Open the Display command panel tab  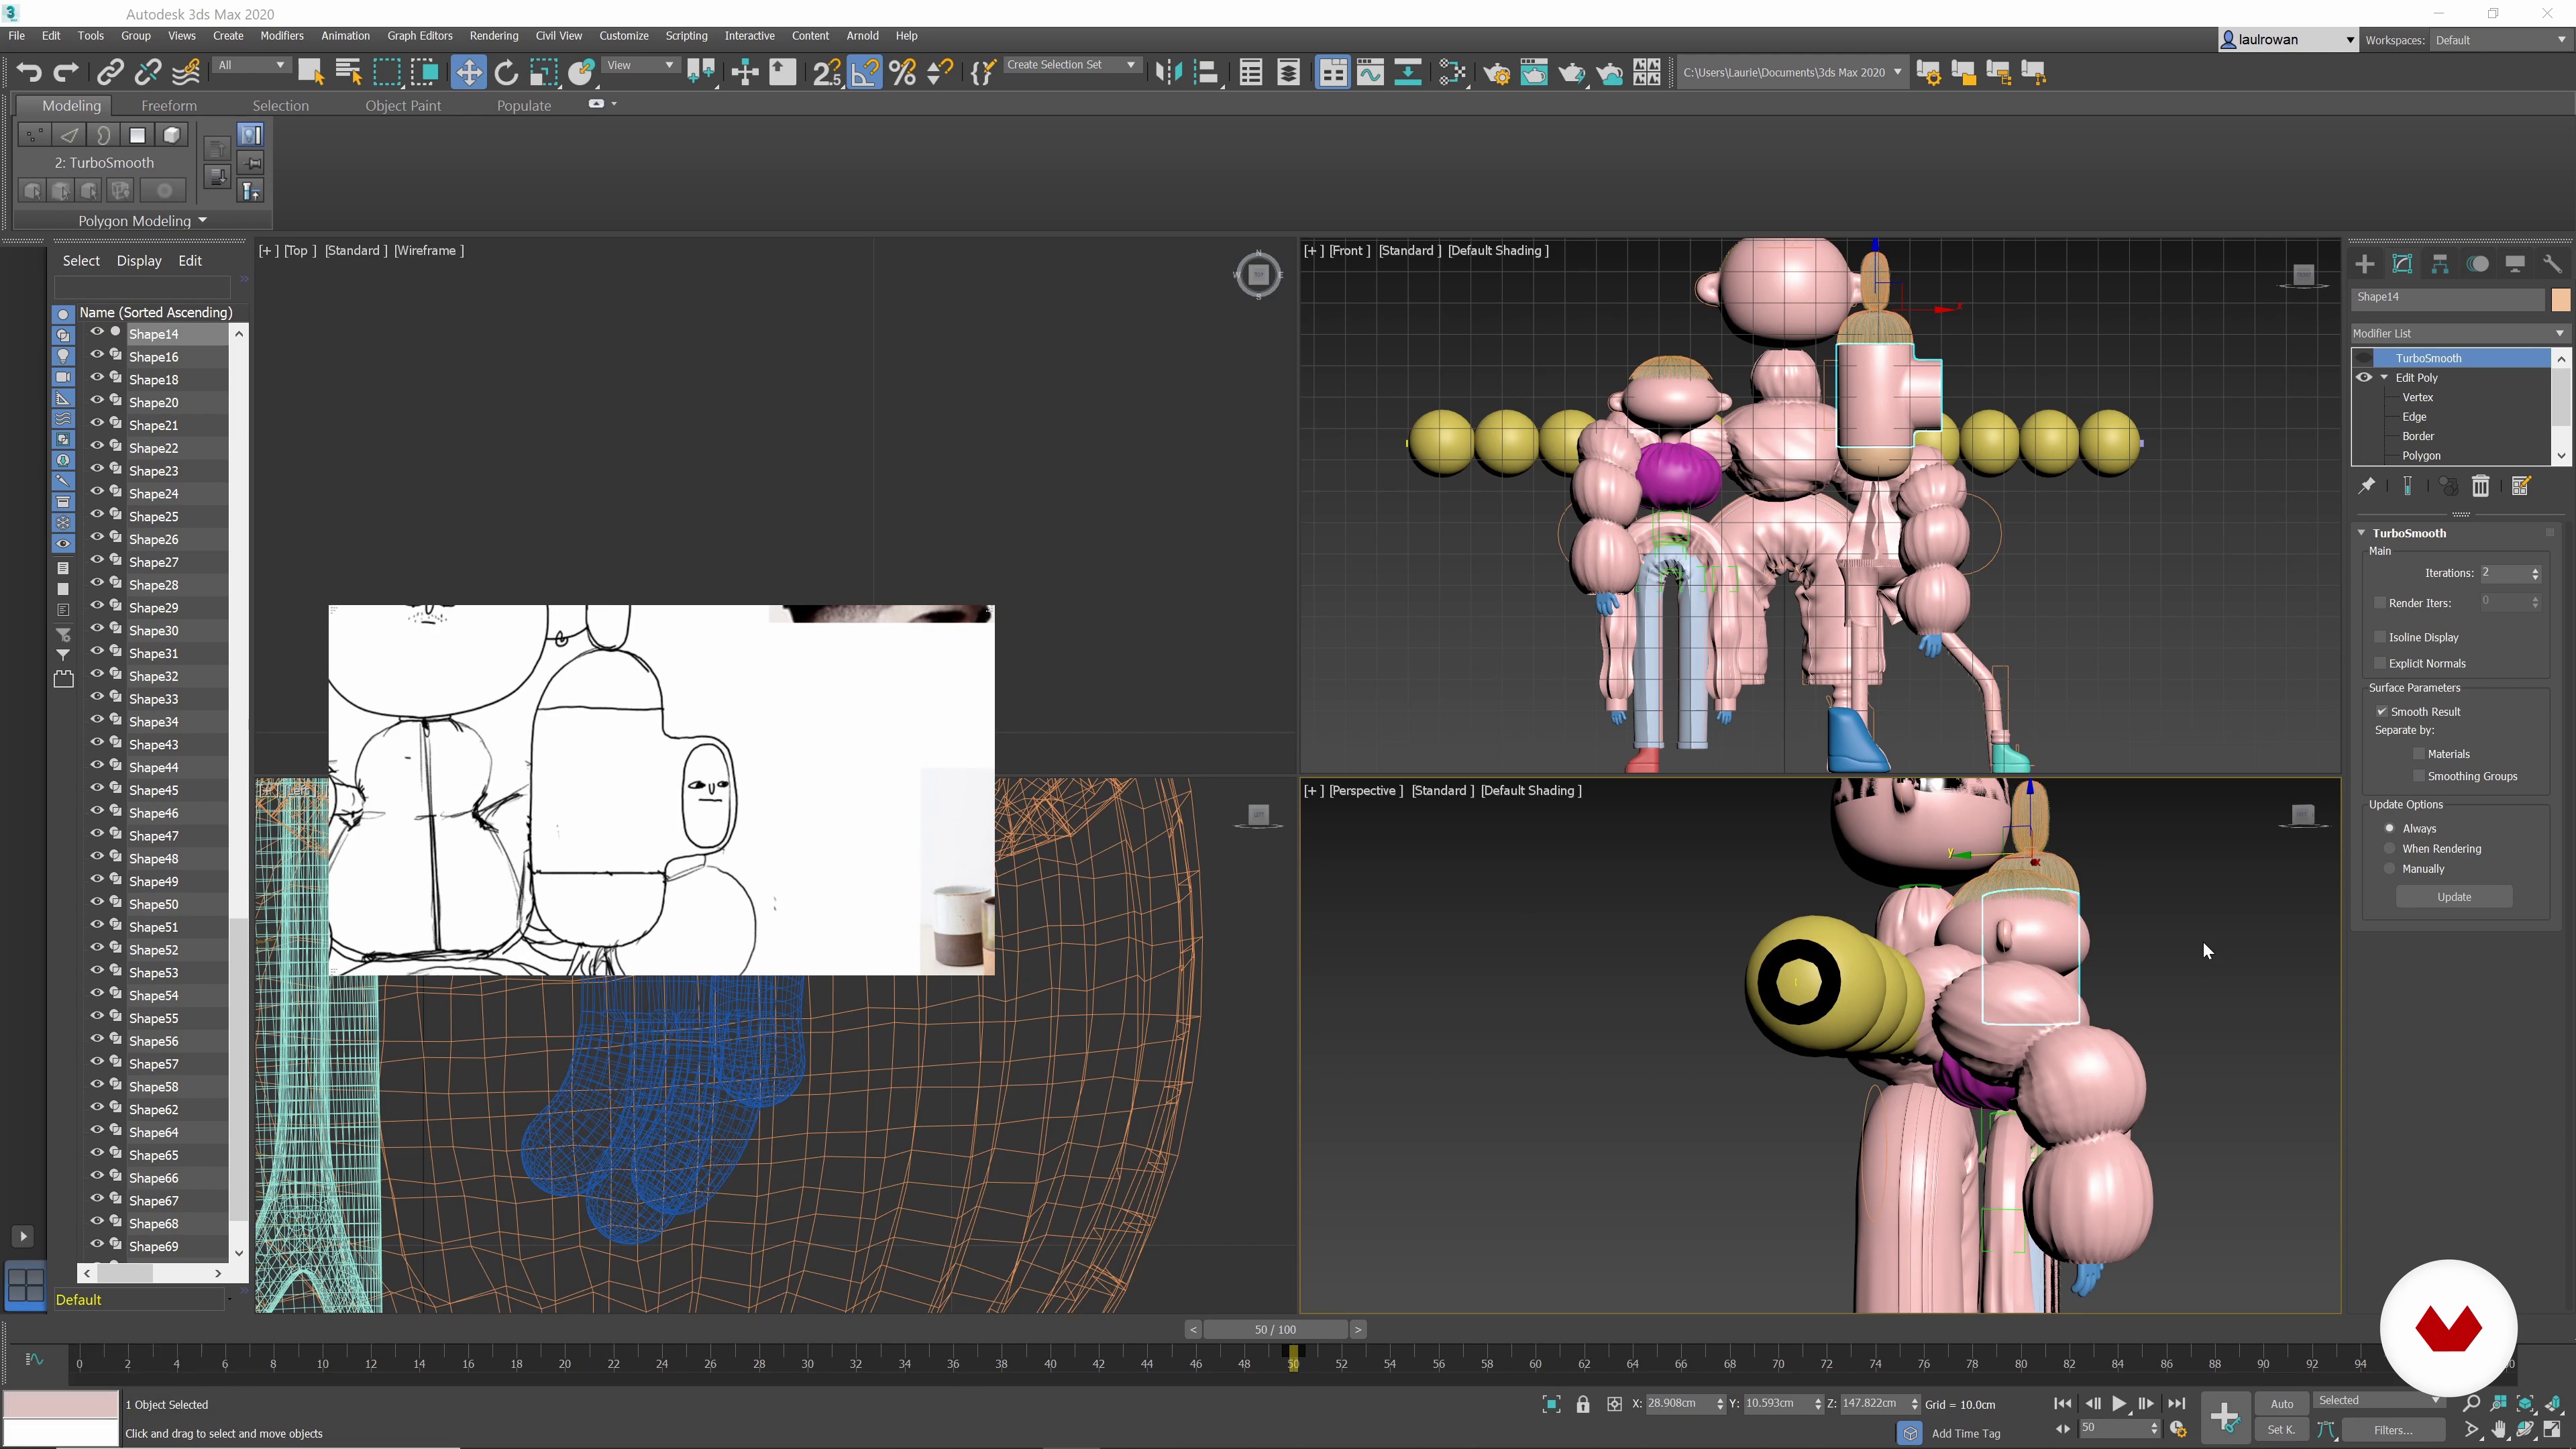(2515, 264)
